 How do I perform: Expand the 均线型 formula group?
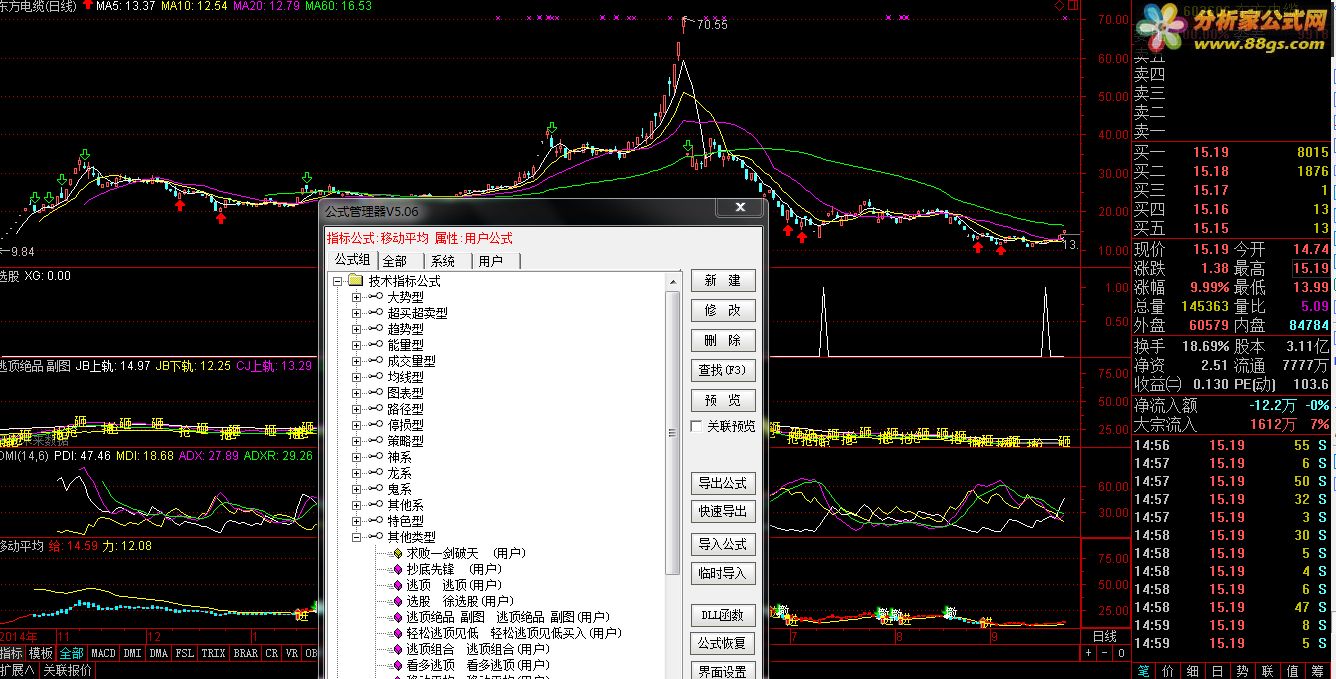[356, 377]
